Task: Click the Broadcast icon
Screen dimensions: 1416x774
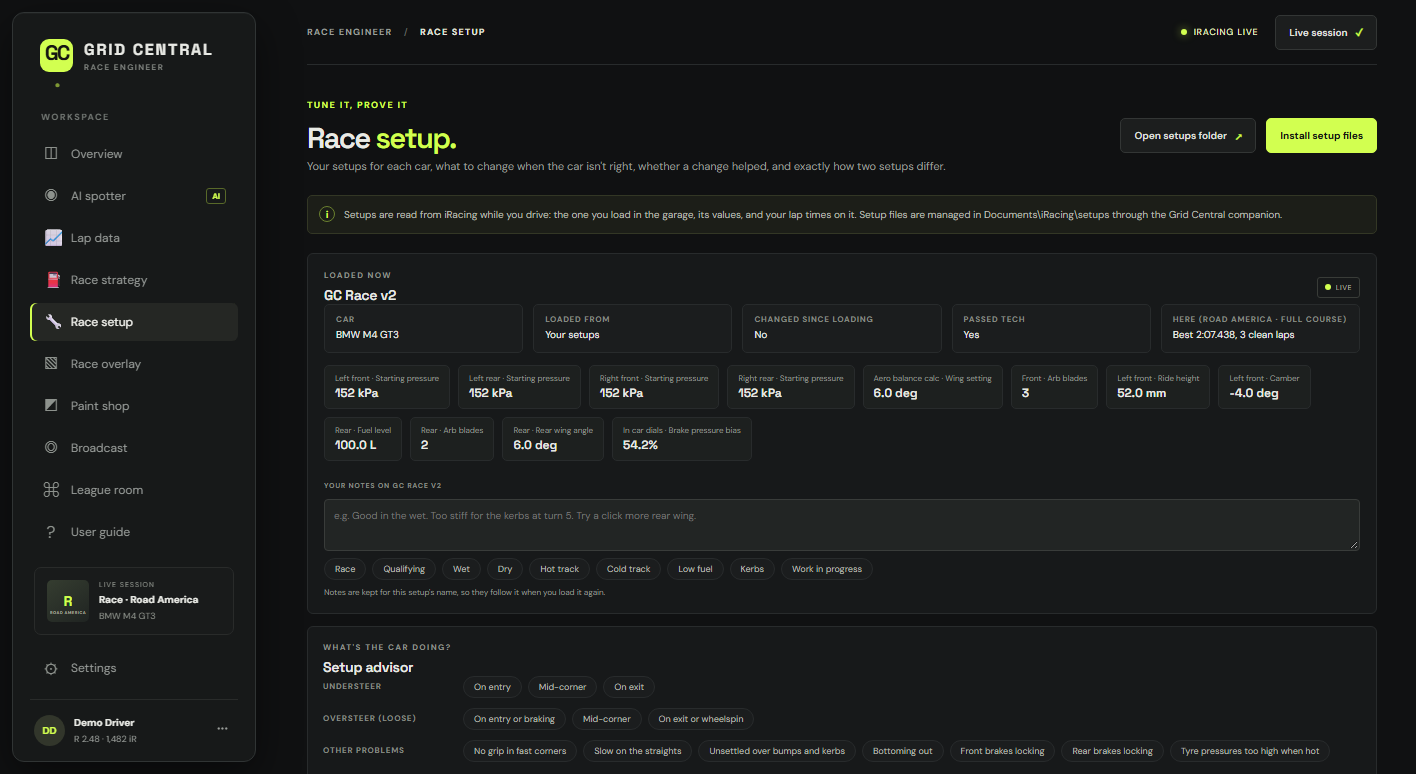Action: [x=51, y=448]
